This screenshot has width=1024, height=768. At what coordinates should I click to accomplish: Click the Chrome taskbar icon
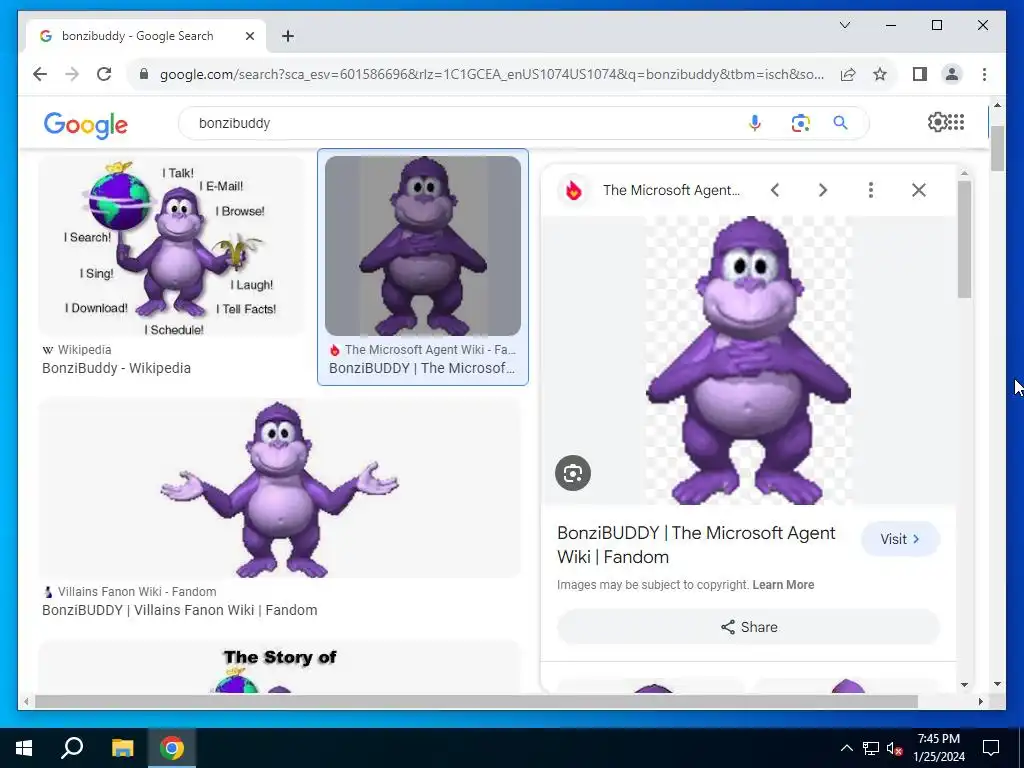coord(171,748)
